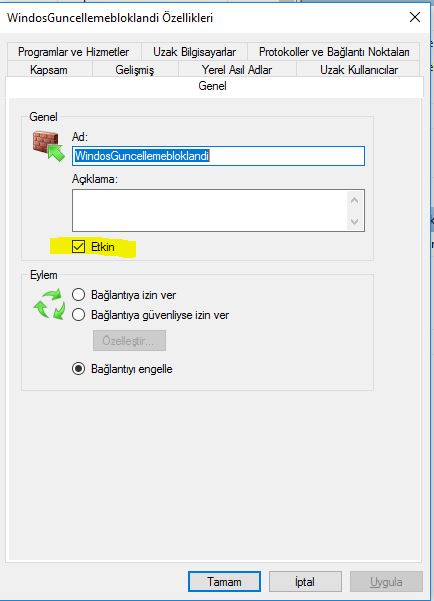The height and width of the screenshot is (601, 434).
Task: Click the description scrollbar down arrow
Action: click(x=355, y=221)
